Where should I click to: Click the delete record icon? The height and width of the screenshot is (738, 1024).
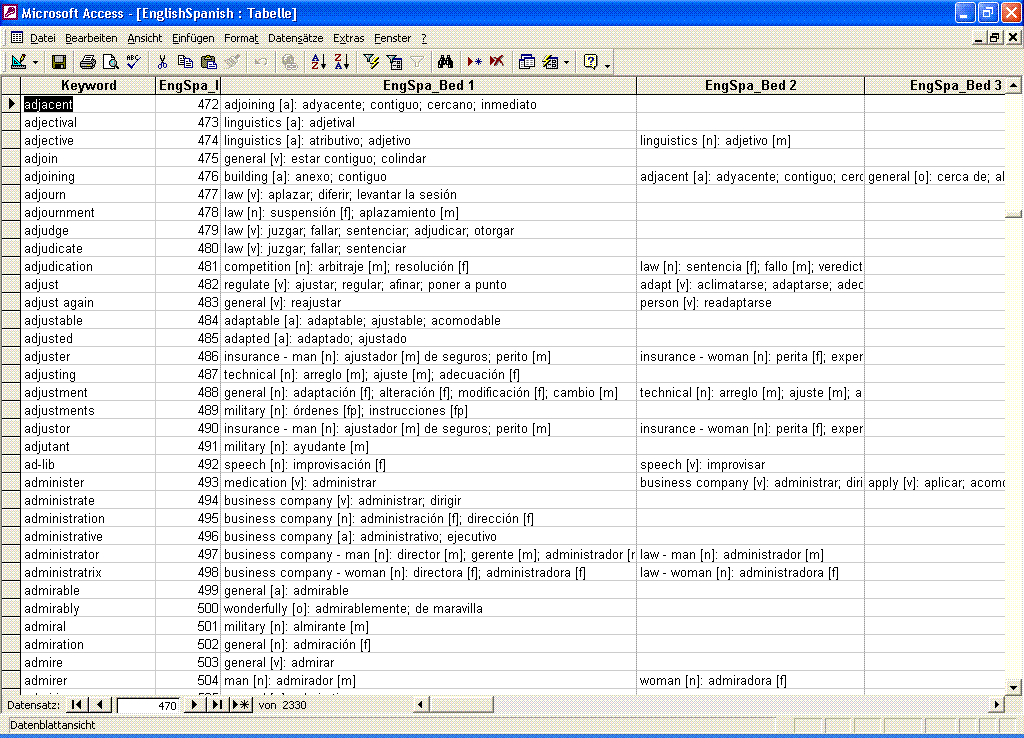496,62
